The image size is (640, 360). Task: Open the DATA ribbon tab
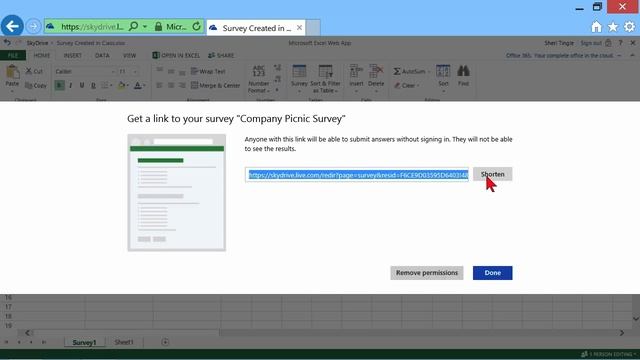[x=102, y=56]
